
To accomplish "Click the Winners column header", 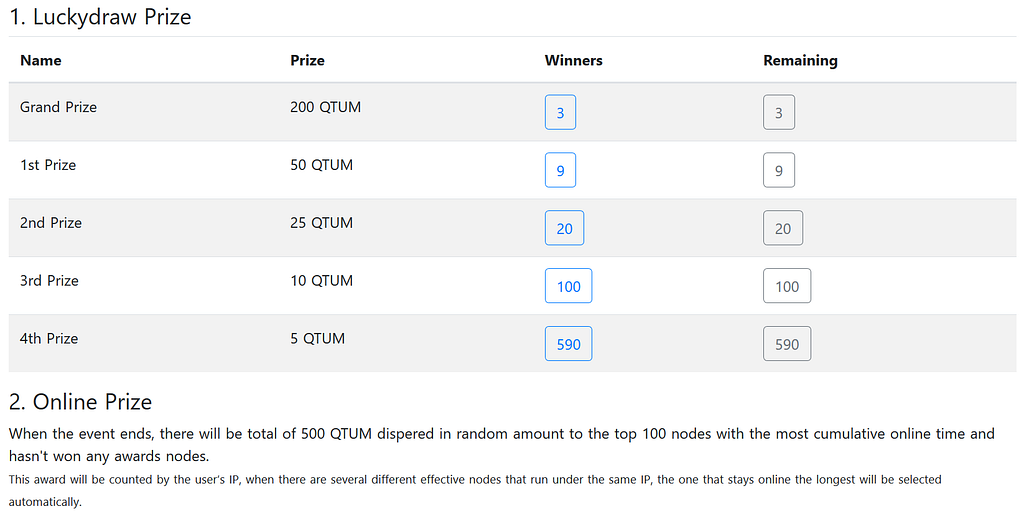I will pos(573,60).
